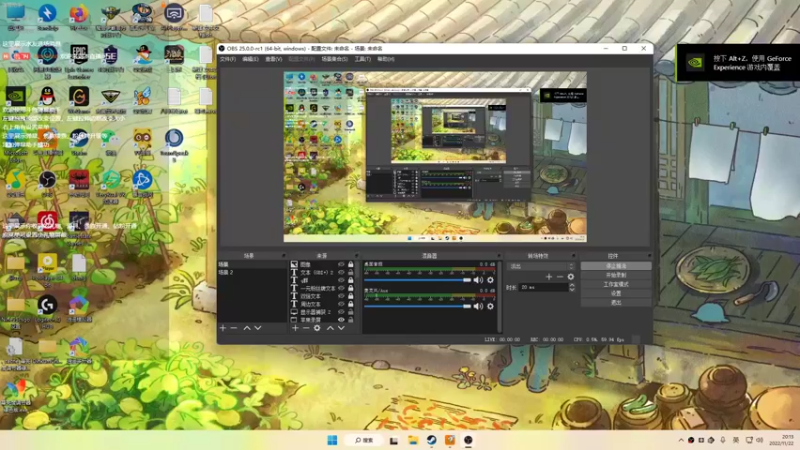Remove the selected source with minus icon
Image resolution: width=800 pixels, height=450 pixels.
[x=306, y=328]
